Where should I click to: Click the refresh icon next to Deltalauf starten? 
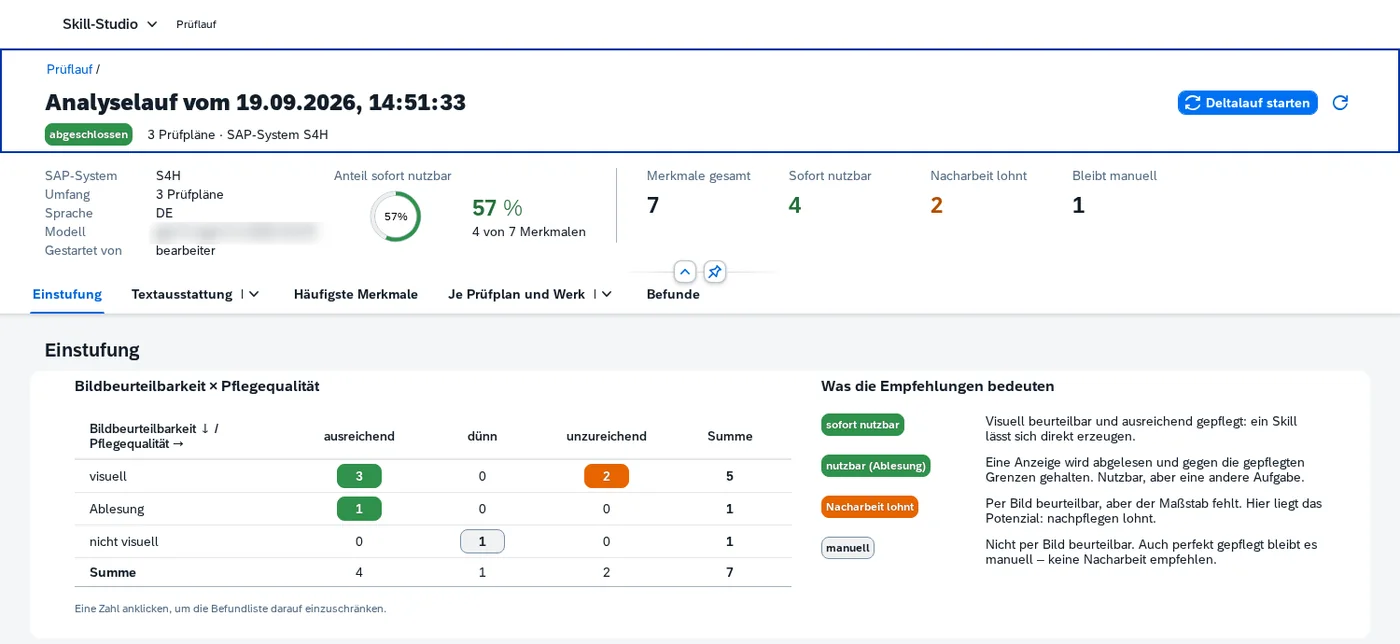pos(1340,103)
